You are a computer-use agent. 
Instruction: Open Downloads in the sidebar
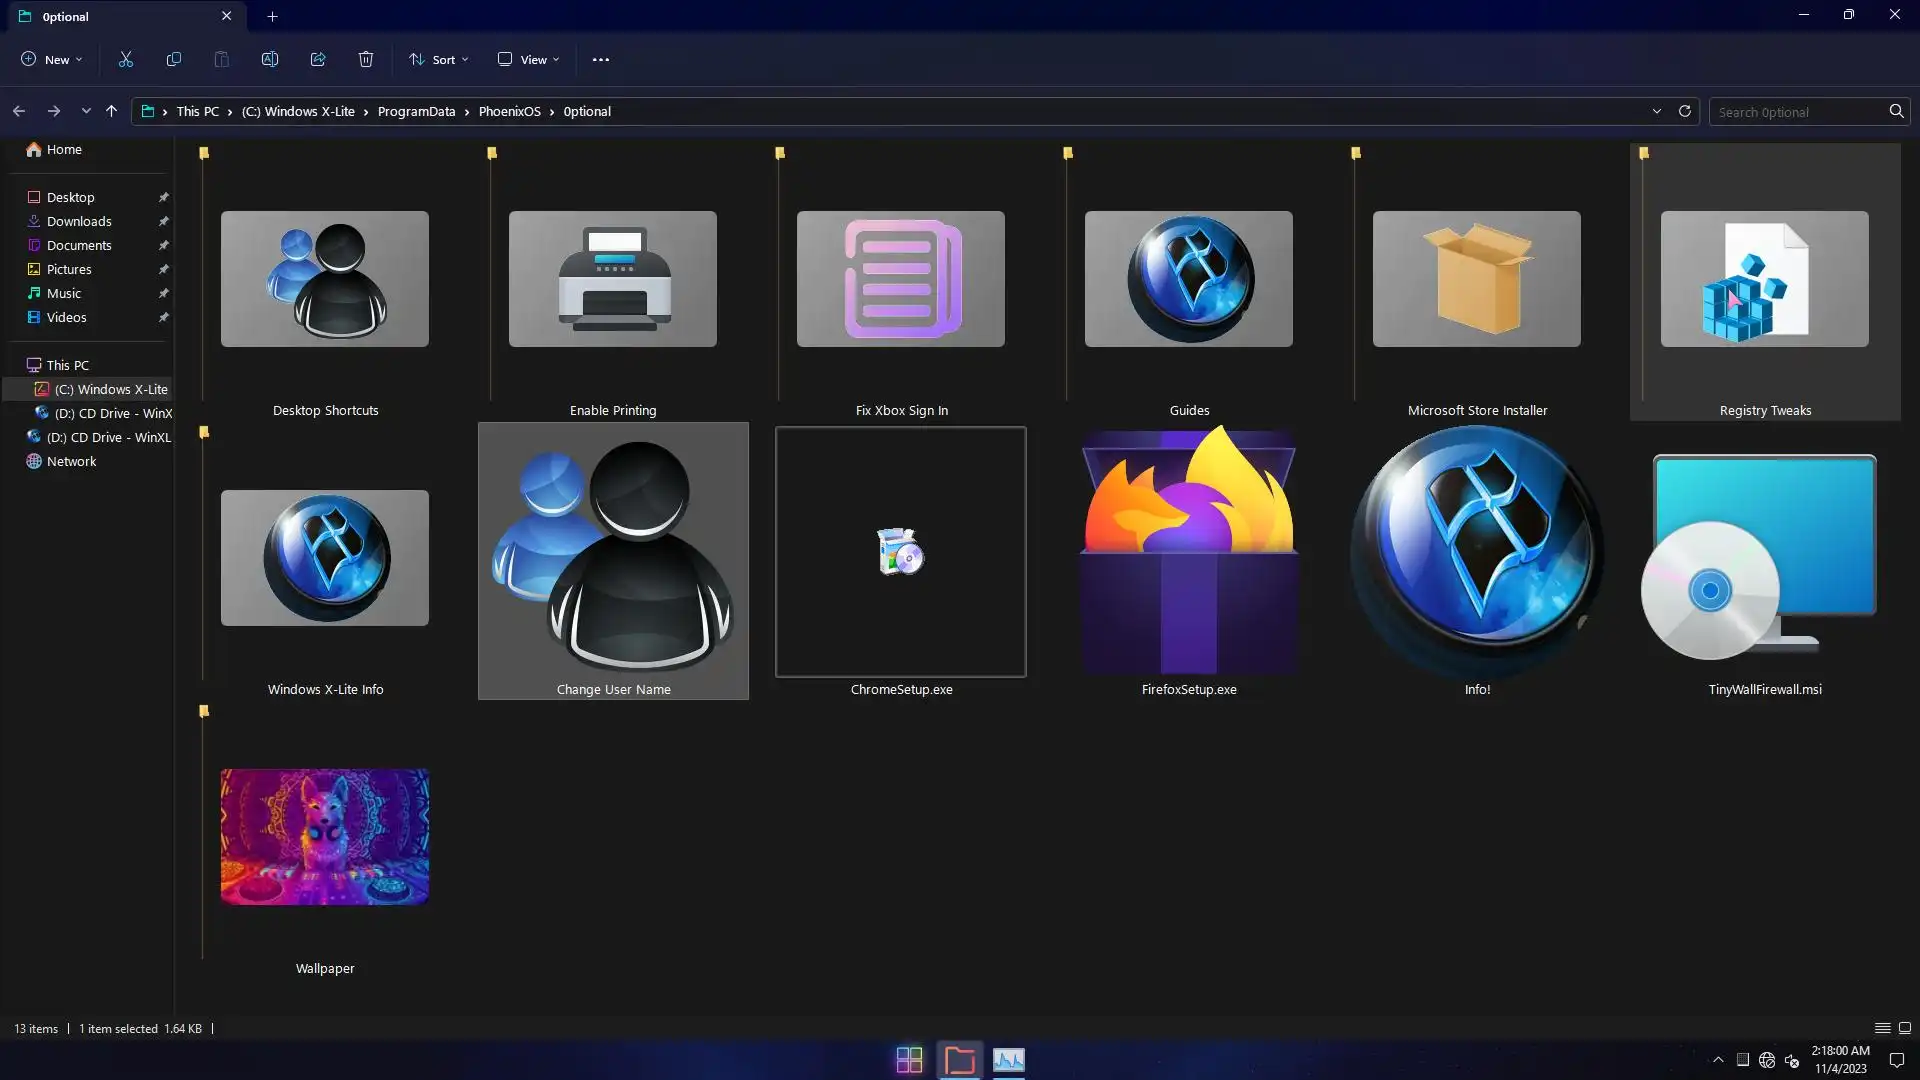pyautogui.click(x=79, y=221)
